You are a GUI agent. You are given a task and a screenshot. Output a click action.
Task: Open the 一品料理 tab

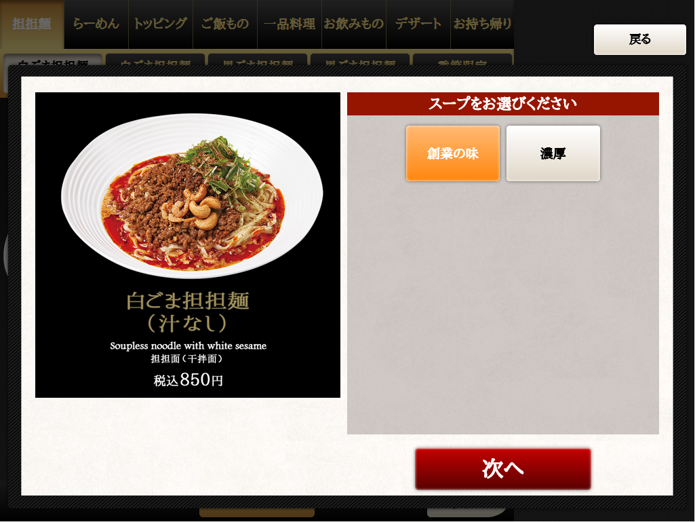pyautogui.click(x=289, y=24)
